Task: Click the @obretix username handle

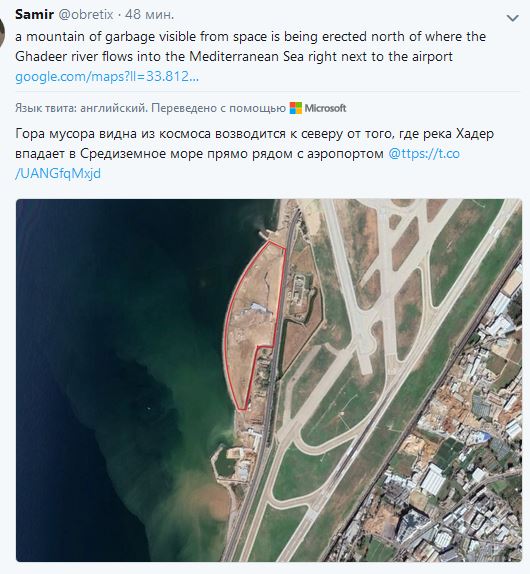Action: (x=86, y=15)
